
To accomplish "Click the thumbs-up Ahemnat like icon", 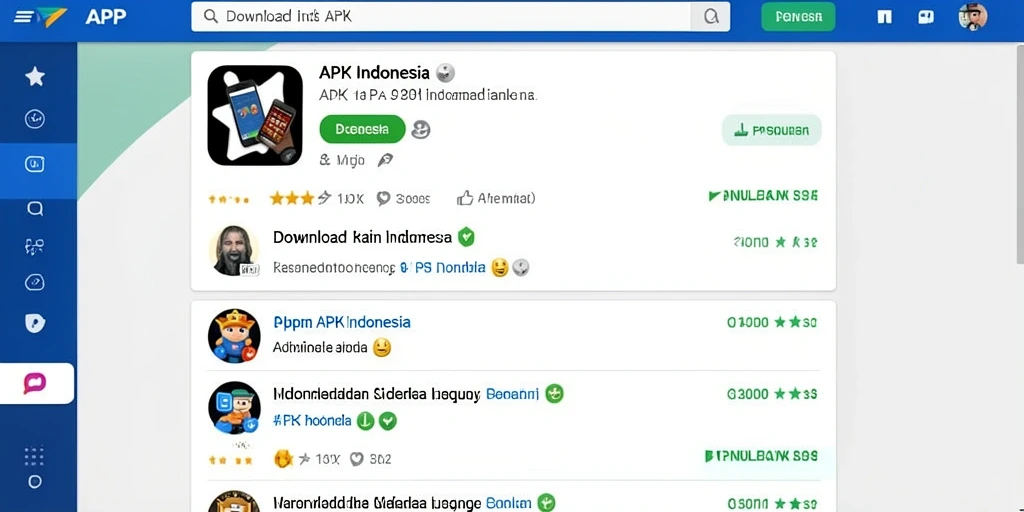I will pyautogui.click(x=464, y=198).
